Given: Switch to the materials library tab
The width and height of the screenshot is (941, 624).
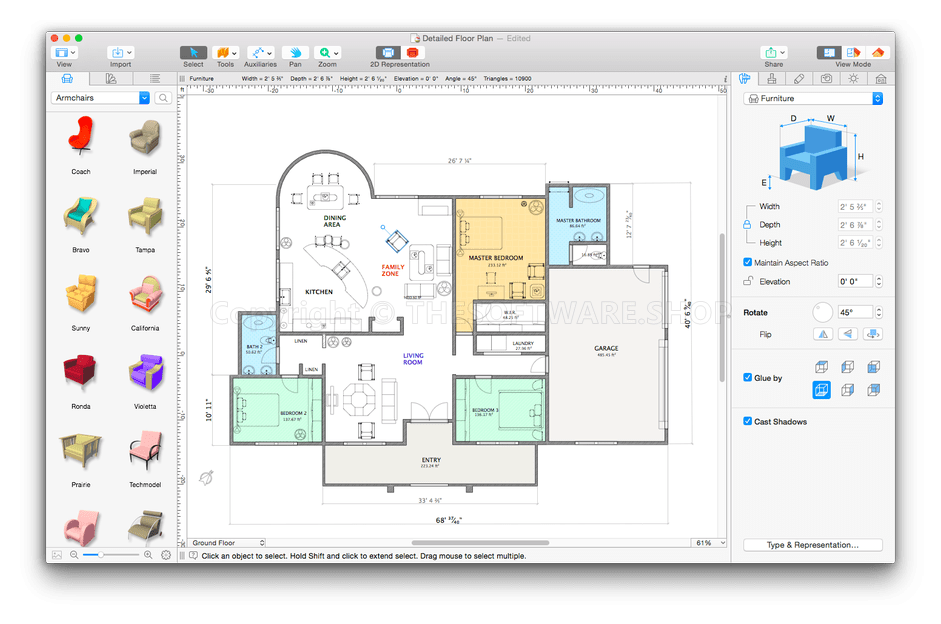Looking at the screenshot, I should pos(111,79).
